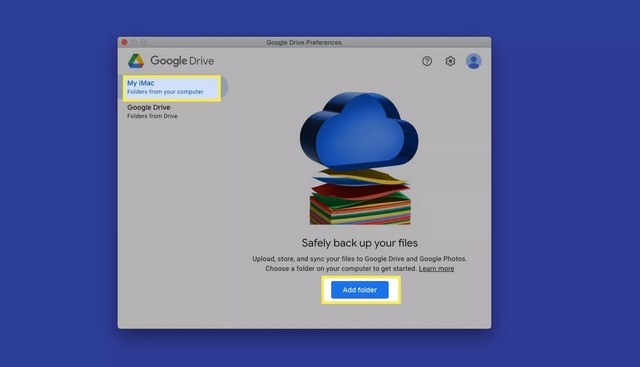This screenshot has height=367, width=640.
Task: Click the "Google Drive" wordmark text in header
Action: point(182,61)
